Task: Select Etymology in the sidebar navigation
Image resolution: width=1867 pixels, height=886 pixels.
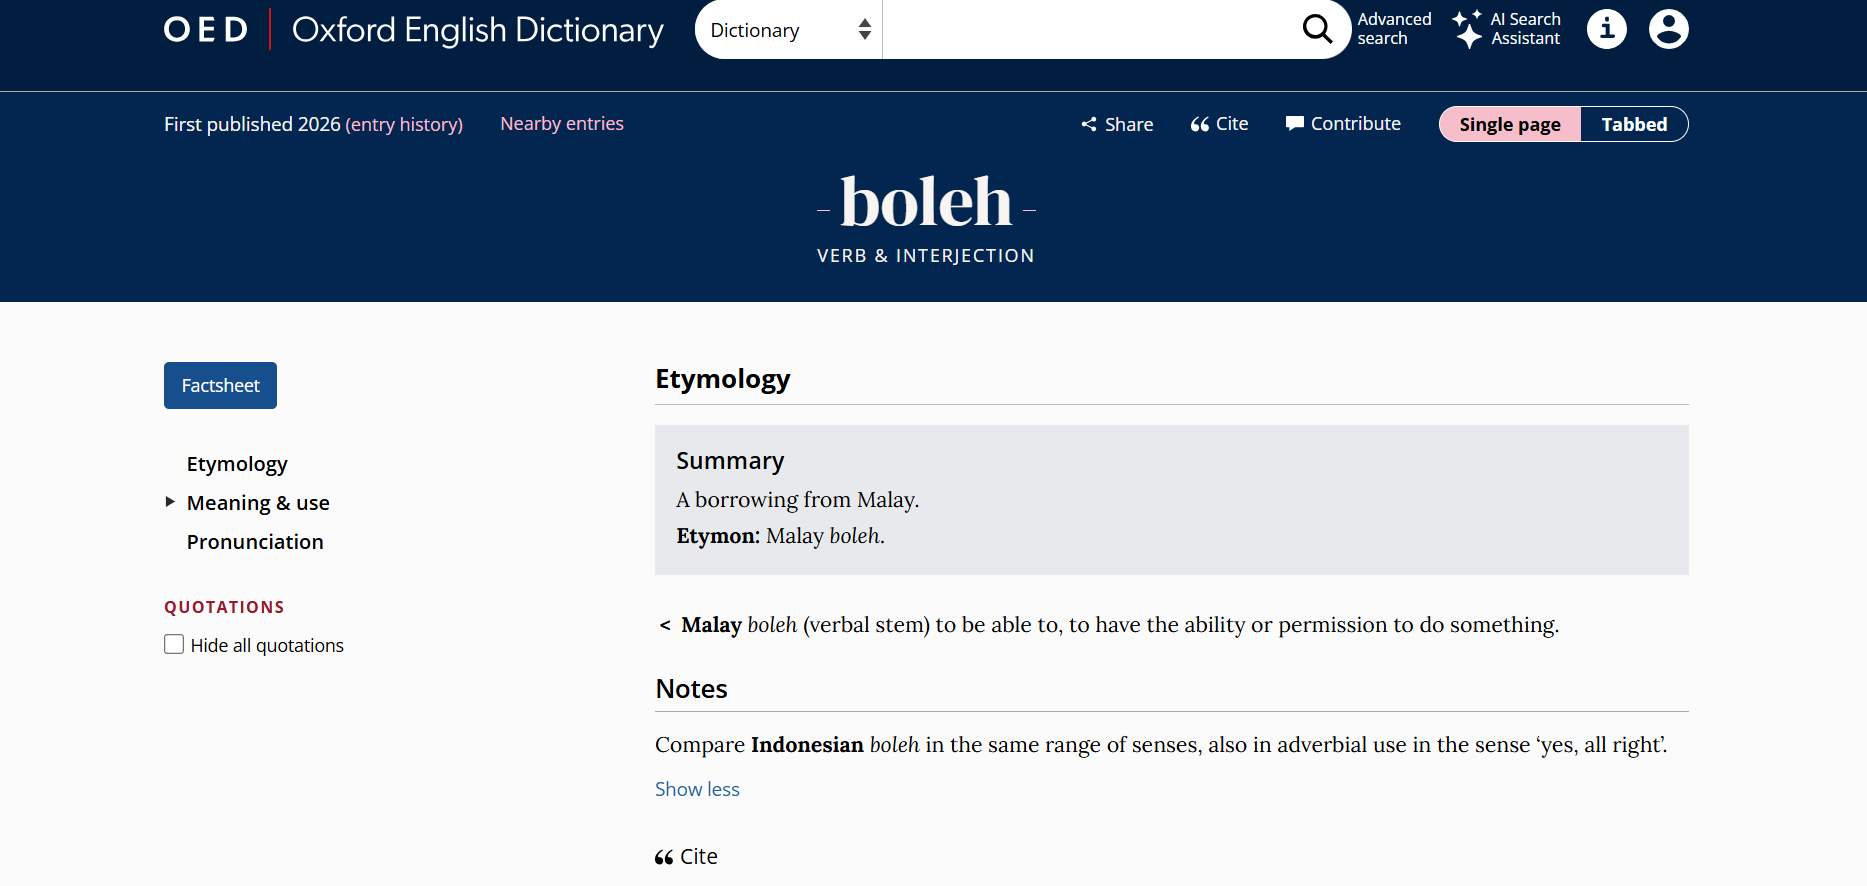Action: coord(237,463)
